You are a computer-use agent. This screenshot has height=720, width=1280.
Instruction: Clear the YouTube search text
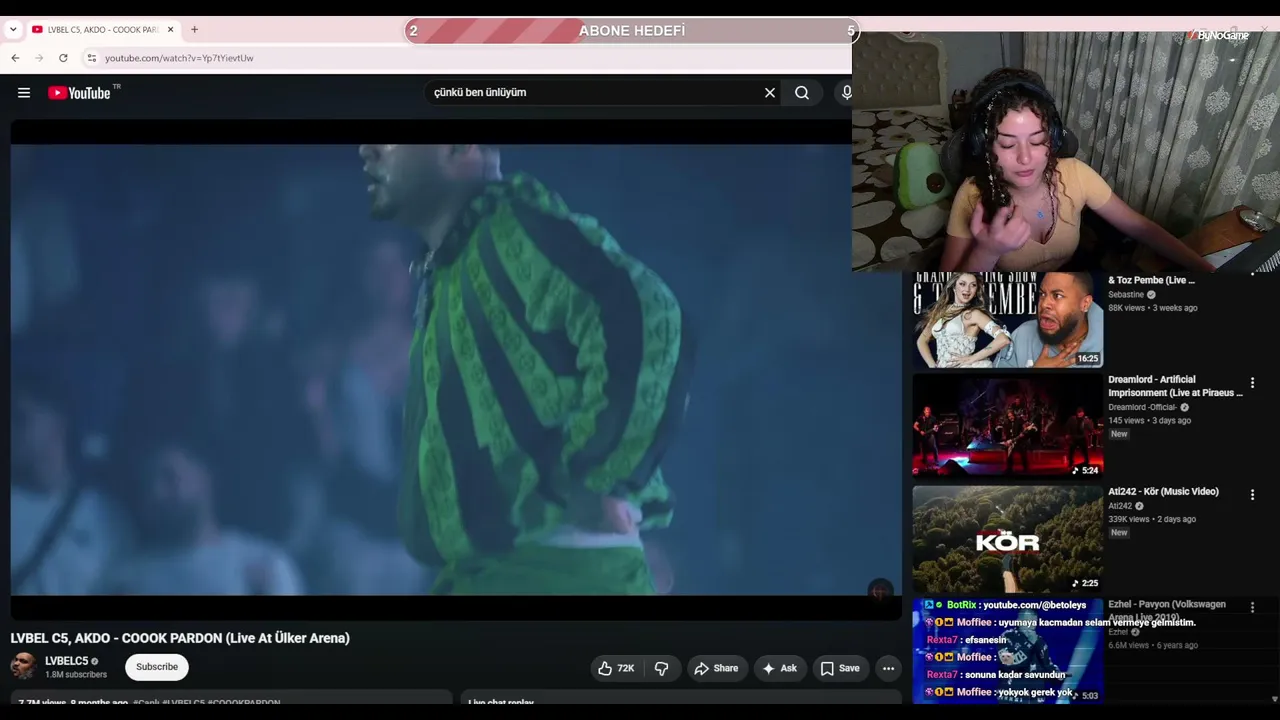pos(770,93)
